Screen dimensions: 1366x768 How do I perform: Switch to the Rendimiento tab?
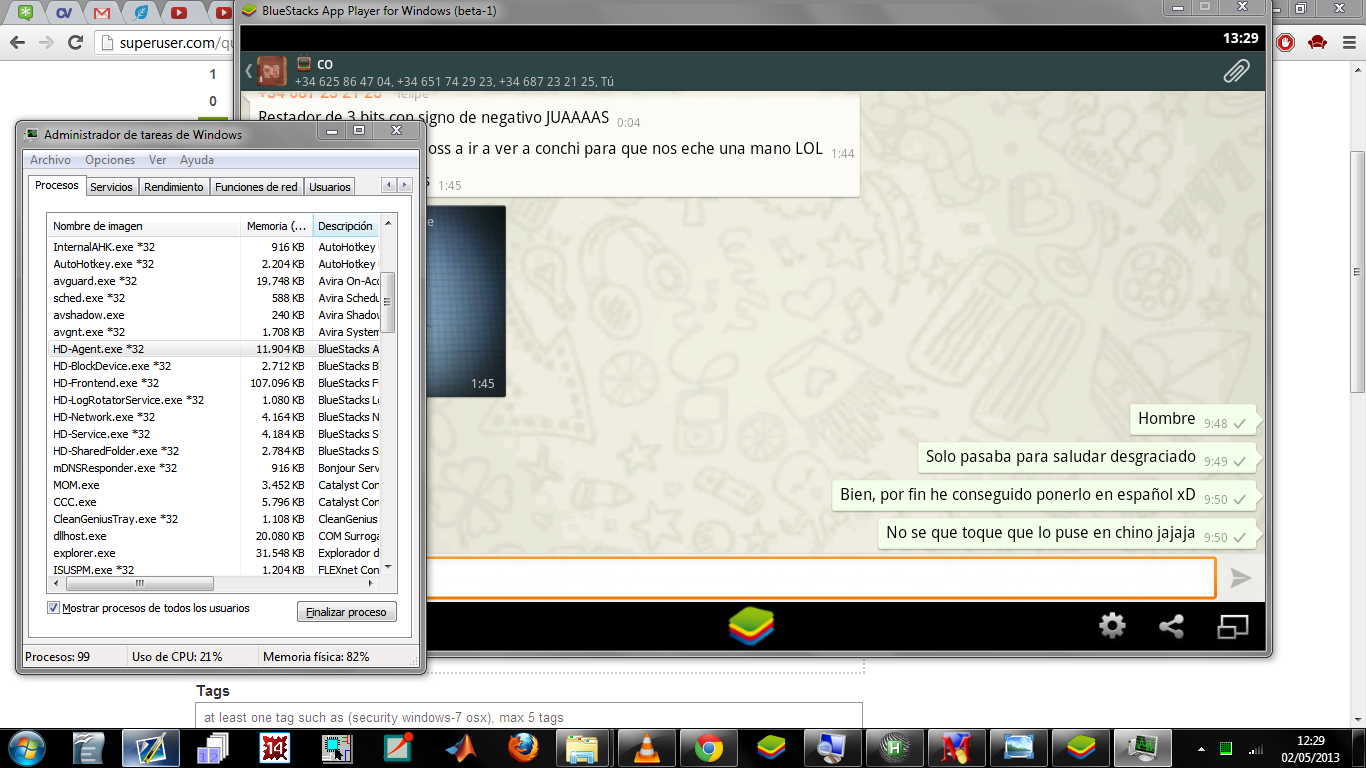(x=174, y=187)
